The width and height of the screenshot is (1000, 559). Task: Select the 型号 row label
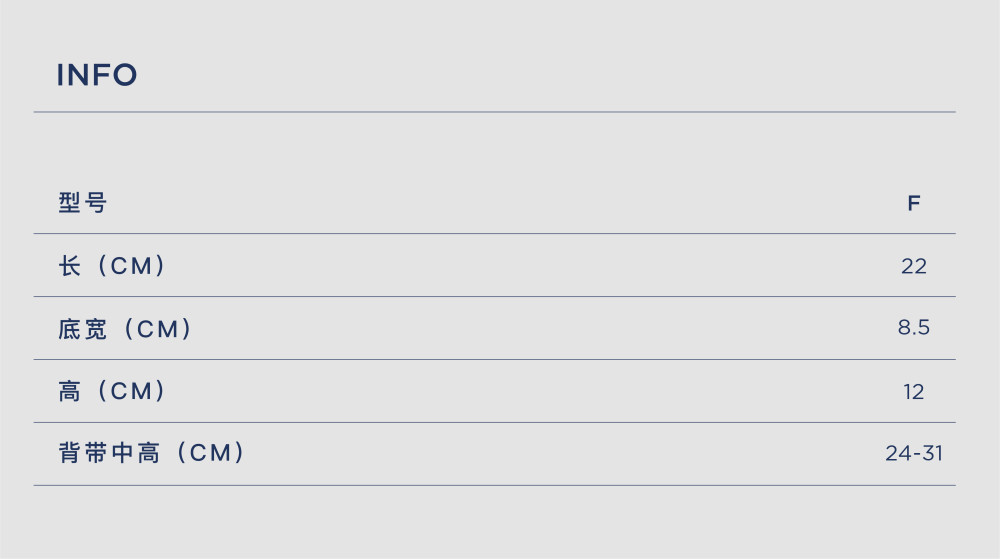83,203
